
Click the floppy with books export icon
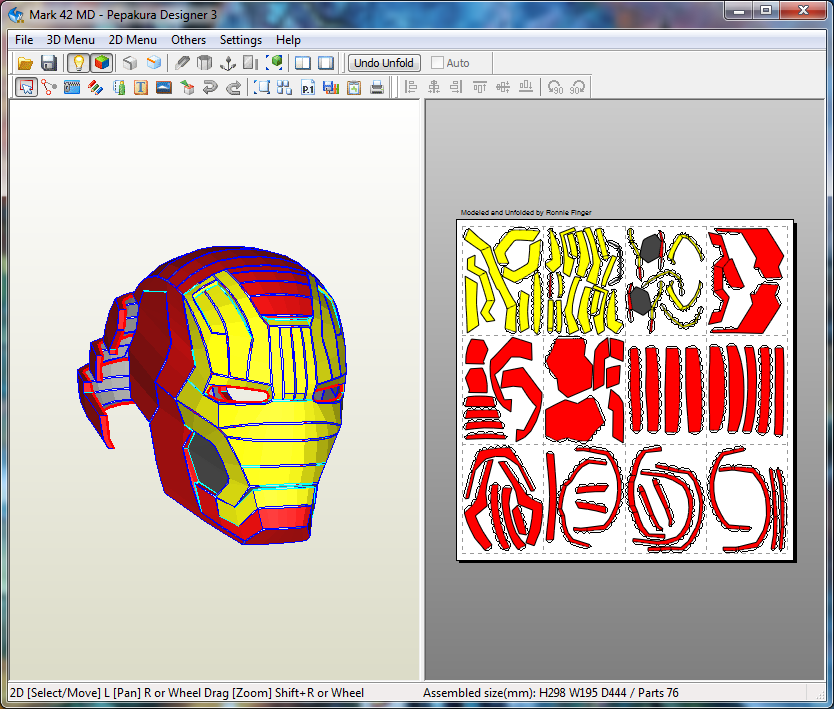point(331,87)
